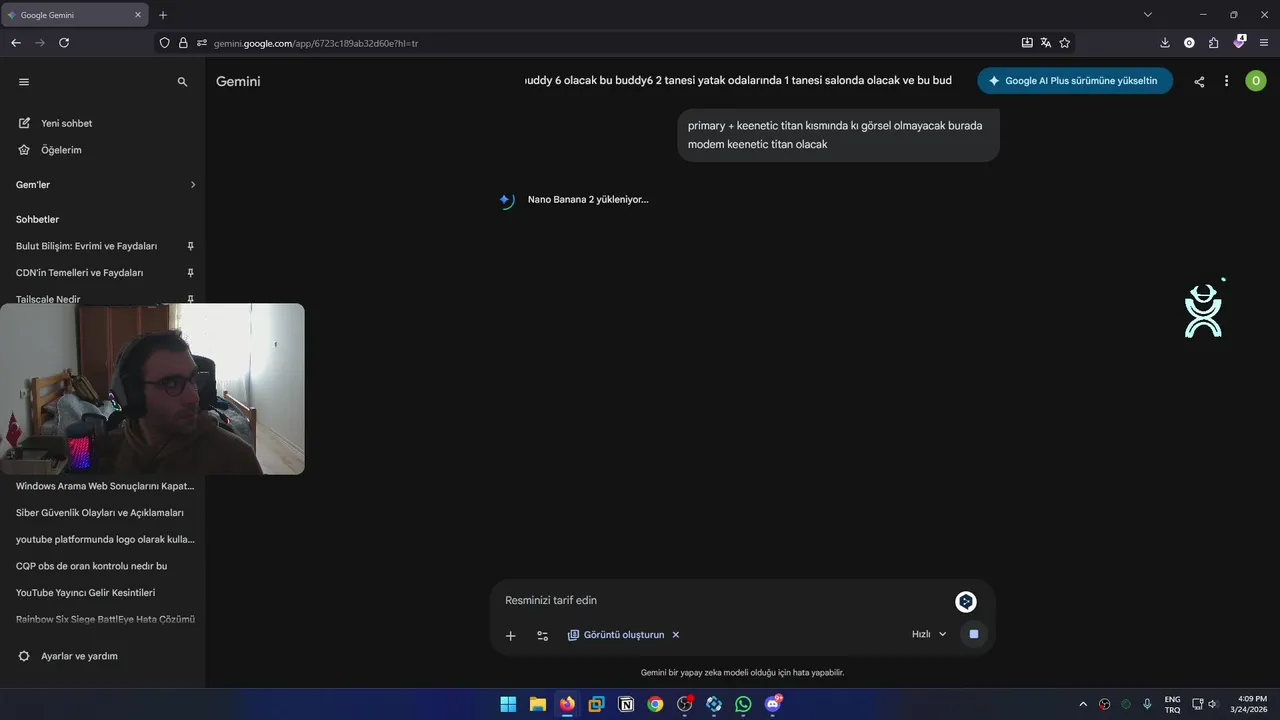Click the webcam overlay thumbnail
The image size is (1280, 720).
click(x=152, y=389)
